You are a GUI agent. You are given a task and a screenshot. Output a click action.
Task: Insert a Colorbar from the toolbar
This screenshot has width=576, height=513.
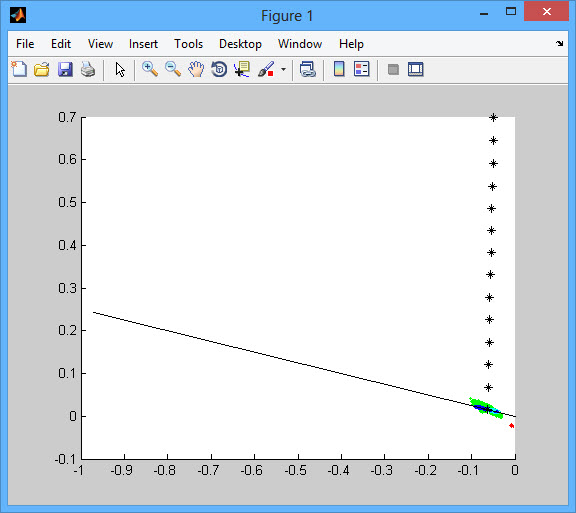(339, 69)
